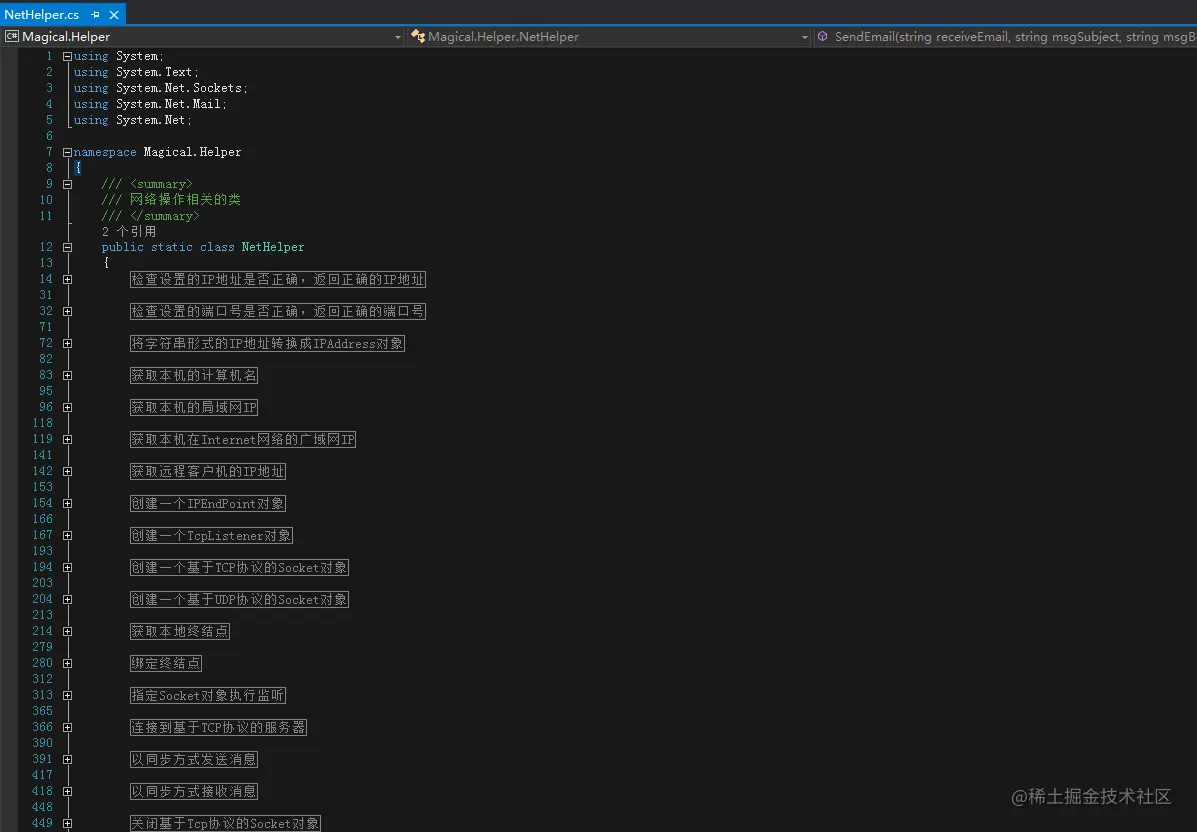
Task: Click 'Magical.Helper' in the namespace declaration
Action: (x=192, y=153)
